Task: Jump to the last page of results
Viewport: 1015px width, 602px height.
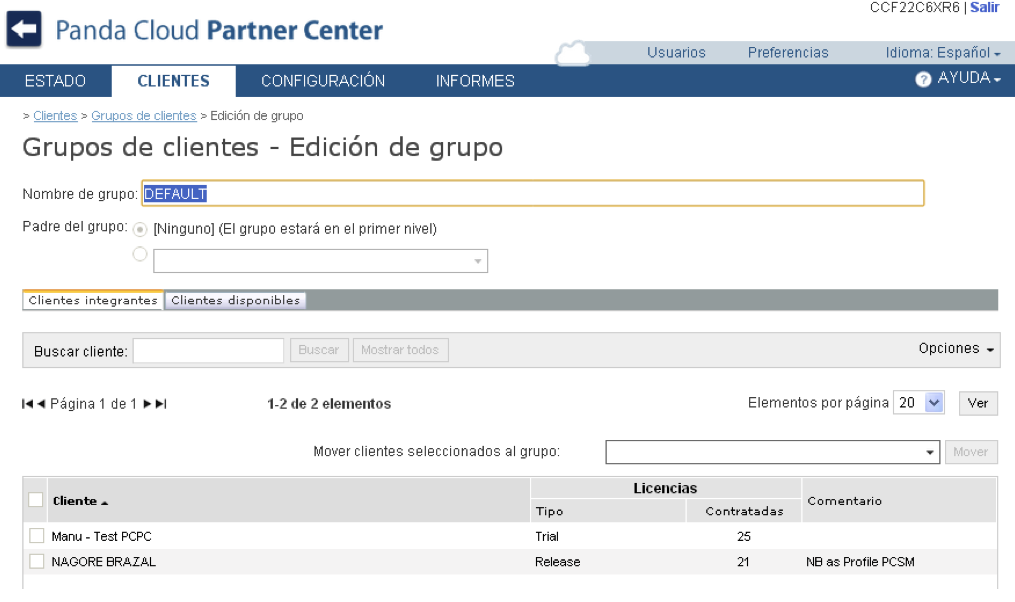Action: coord(161,404)
